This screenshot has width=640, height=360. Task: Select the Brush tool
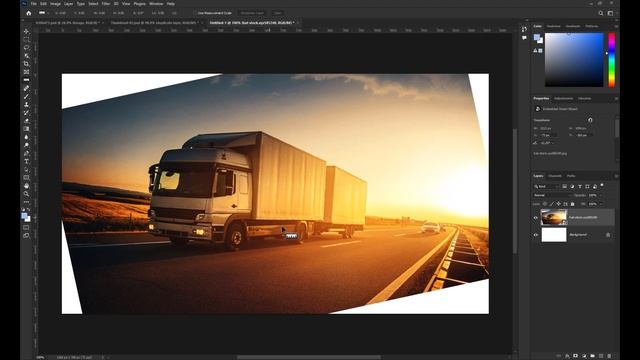27,96
